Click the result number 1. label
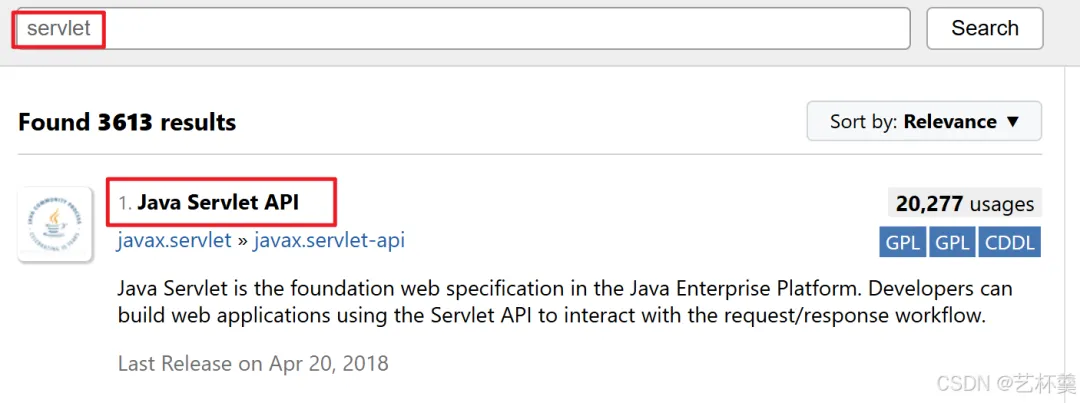1080x403 pixels. 125,203
